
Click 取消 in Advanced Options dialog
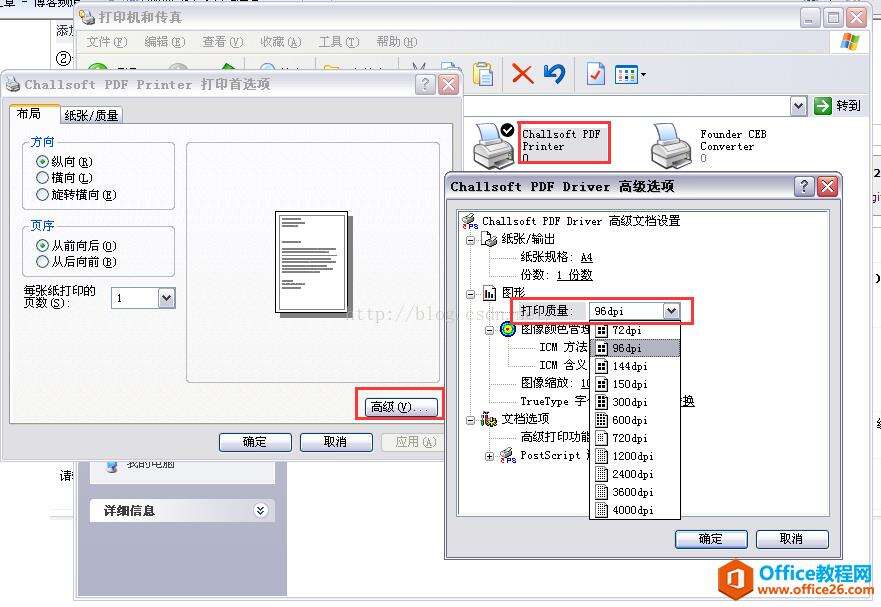(792, 538)
